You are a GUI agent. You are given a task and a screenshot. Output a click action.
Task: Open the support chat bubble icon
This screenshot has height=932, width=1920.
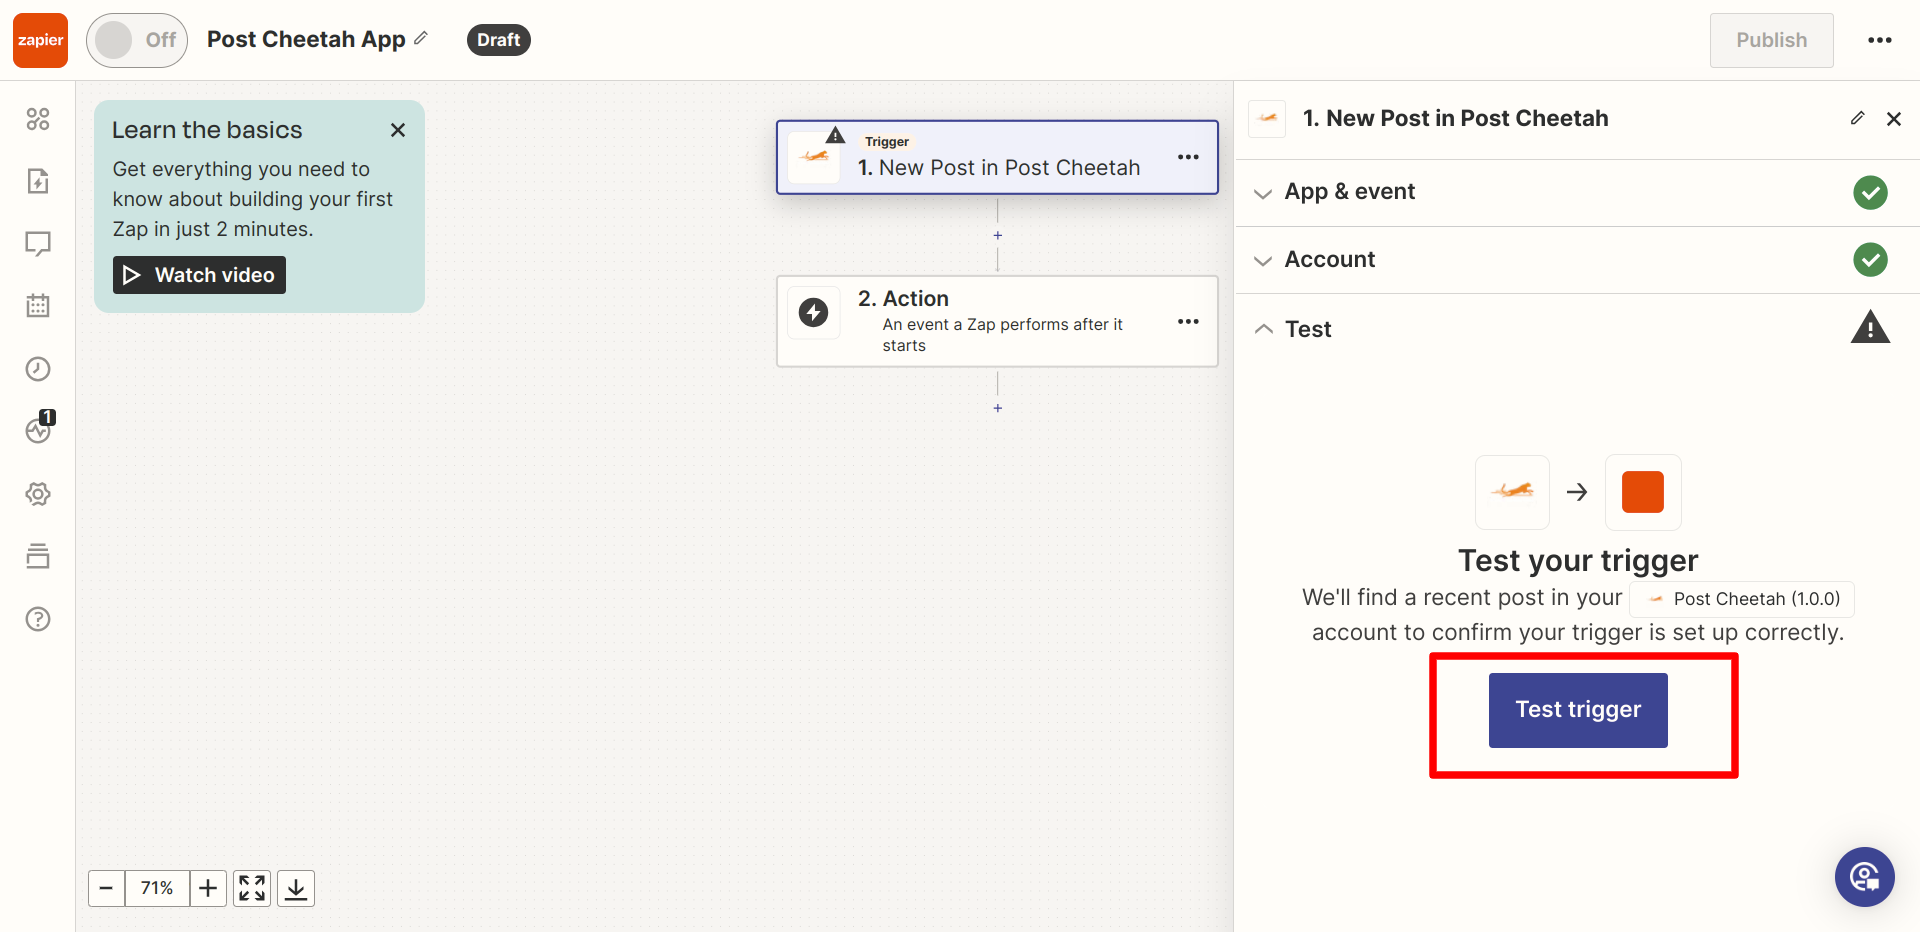[x=1864, y=877]
